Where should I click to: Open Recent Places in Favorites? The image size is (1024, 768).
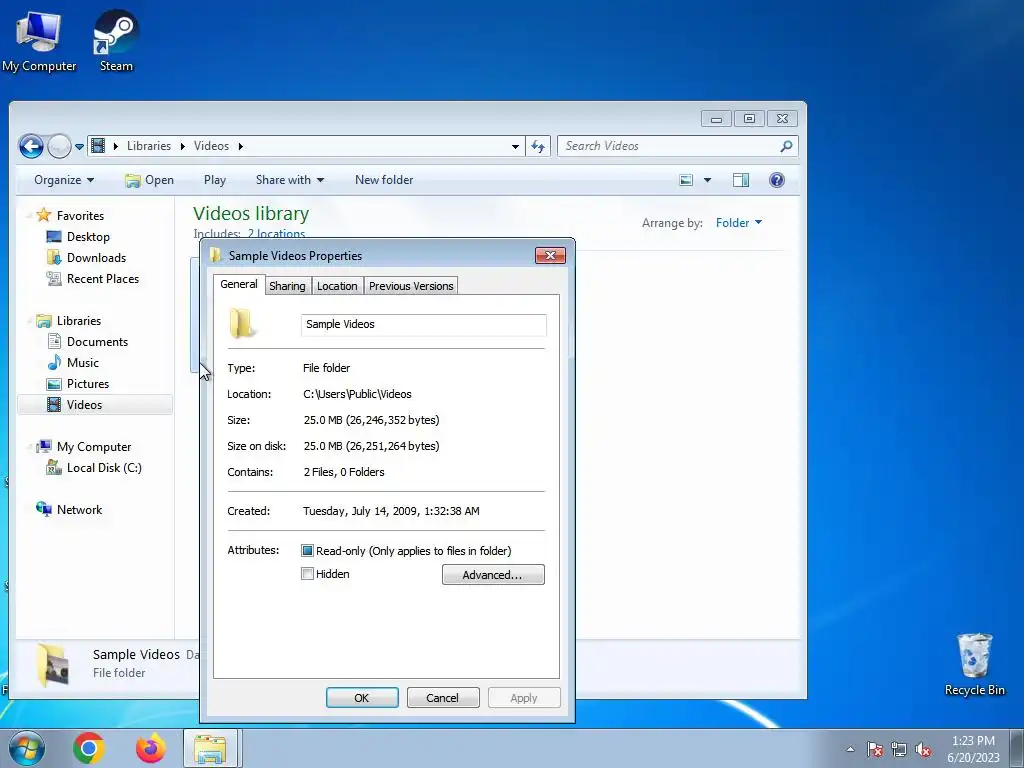[x=102, y=279]
